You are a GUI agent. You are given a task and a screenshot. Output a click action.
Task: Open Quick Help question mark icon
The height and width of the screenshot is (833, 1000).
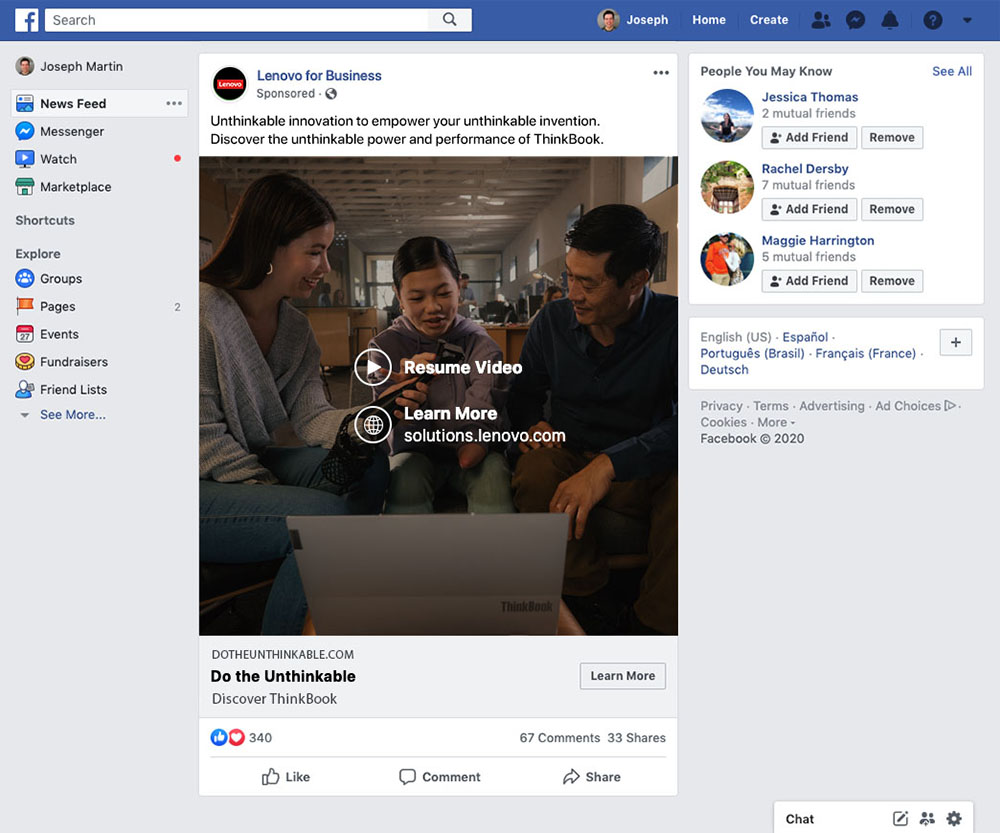point(932,20)
